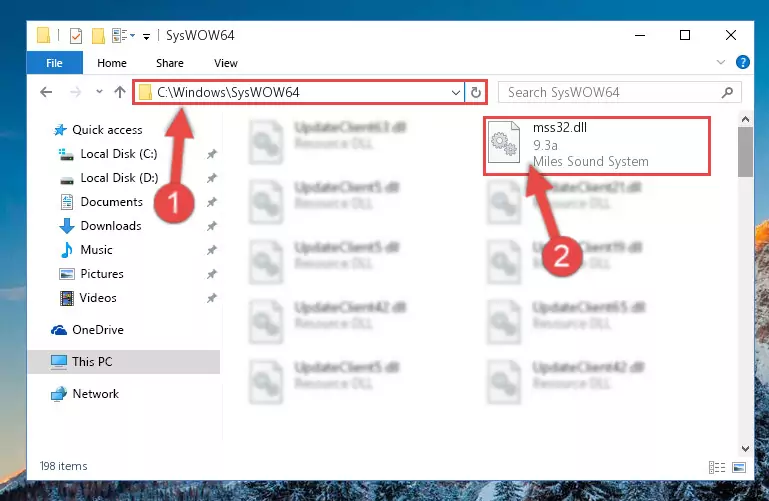Click the pin icon next to Music
This screenshot has height=501, width=769.
click(211, 250)
